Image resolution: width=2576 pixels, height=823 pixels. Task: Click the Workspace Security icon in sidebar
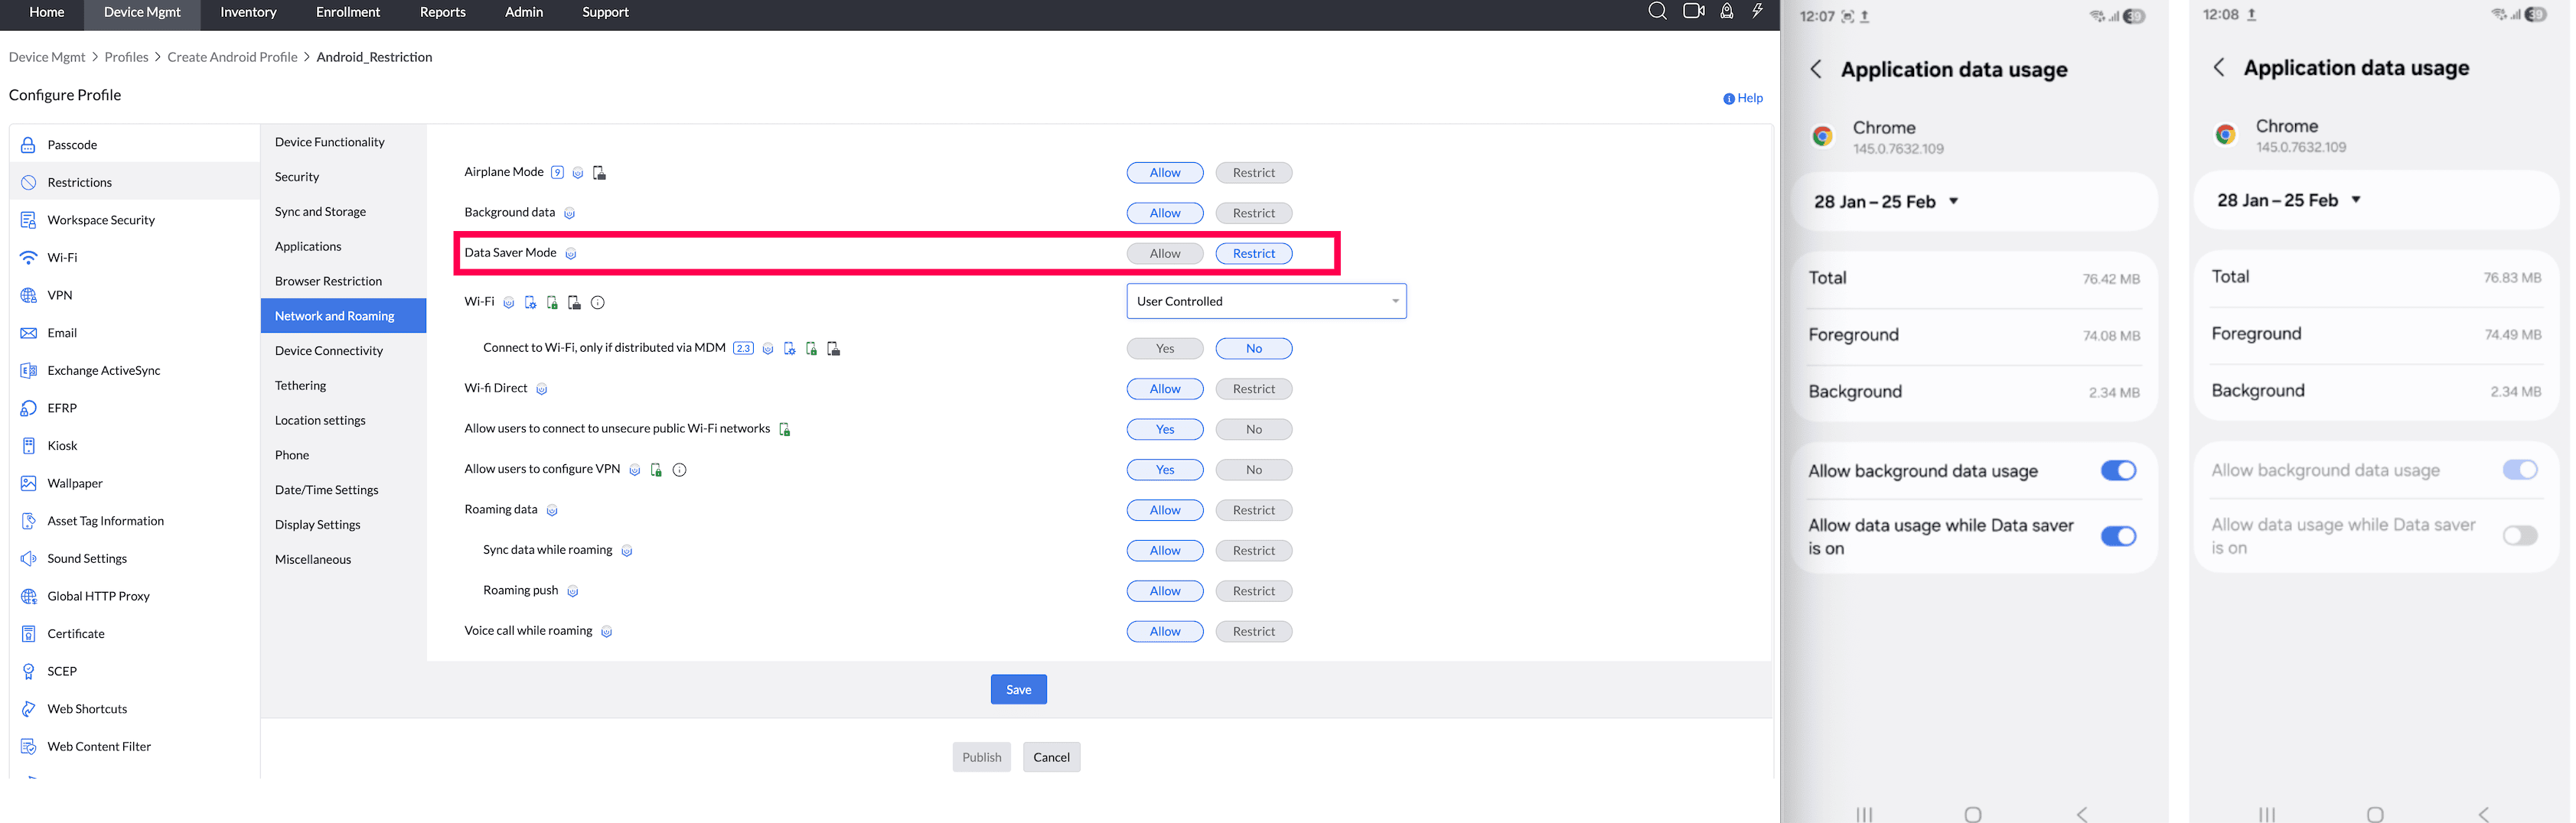point(28,220)
